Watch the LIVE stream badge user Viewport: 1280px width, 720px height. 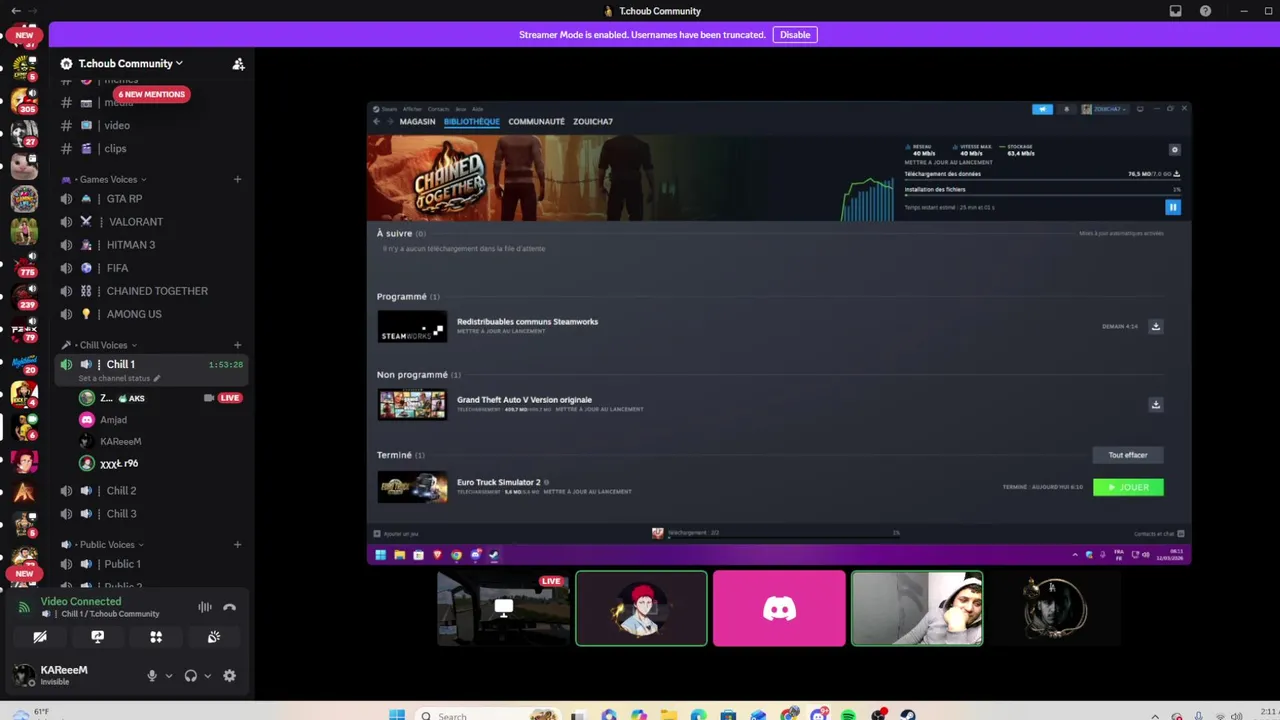coord(230,398)
